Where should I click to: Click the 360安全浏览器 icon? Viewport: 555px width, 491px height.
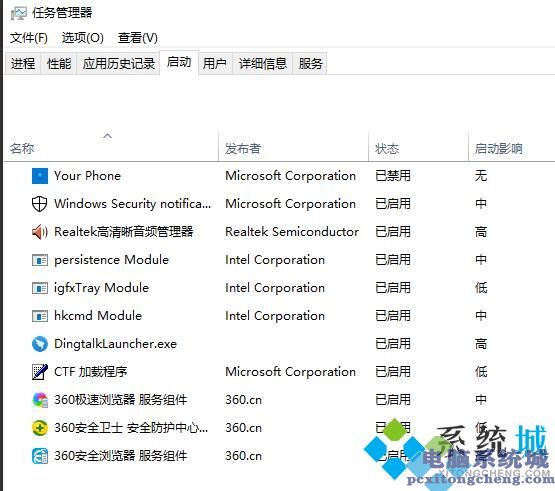click(40, 456)
